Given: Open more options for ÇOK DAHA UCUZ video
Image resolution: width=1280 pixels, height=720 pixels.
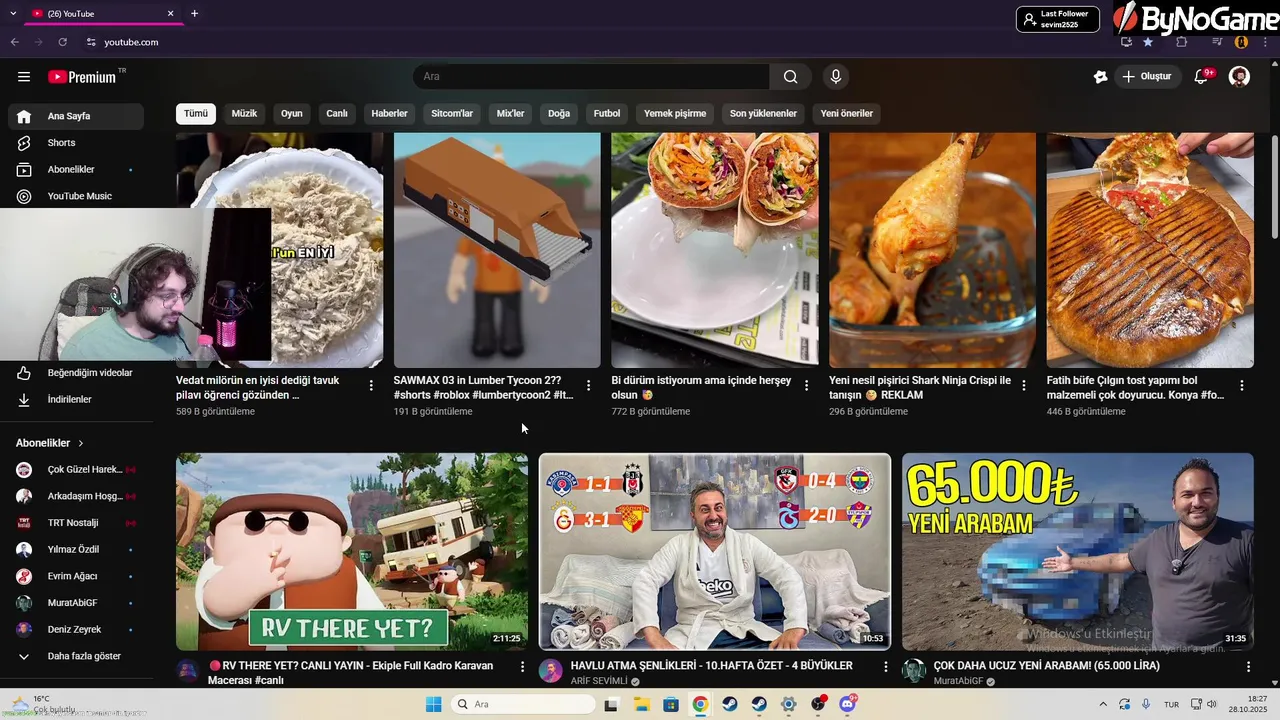Looking at the screenshot, I should pos(1248,666).
